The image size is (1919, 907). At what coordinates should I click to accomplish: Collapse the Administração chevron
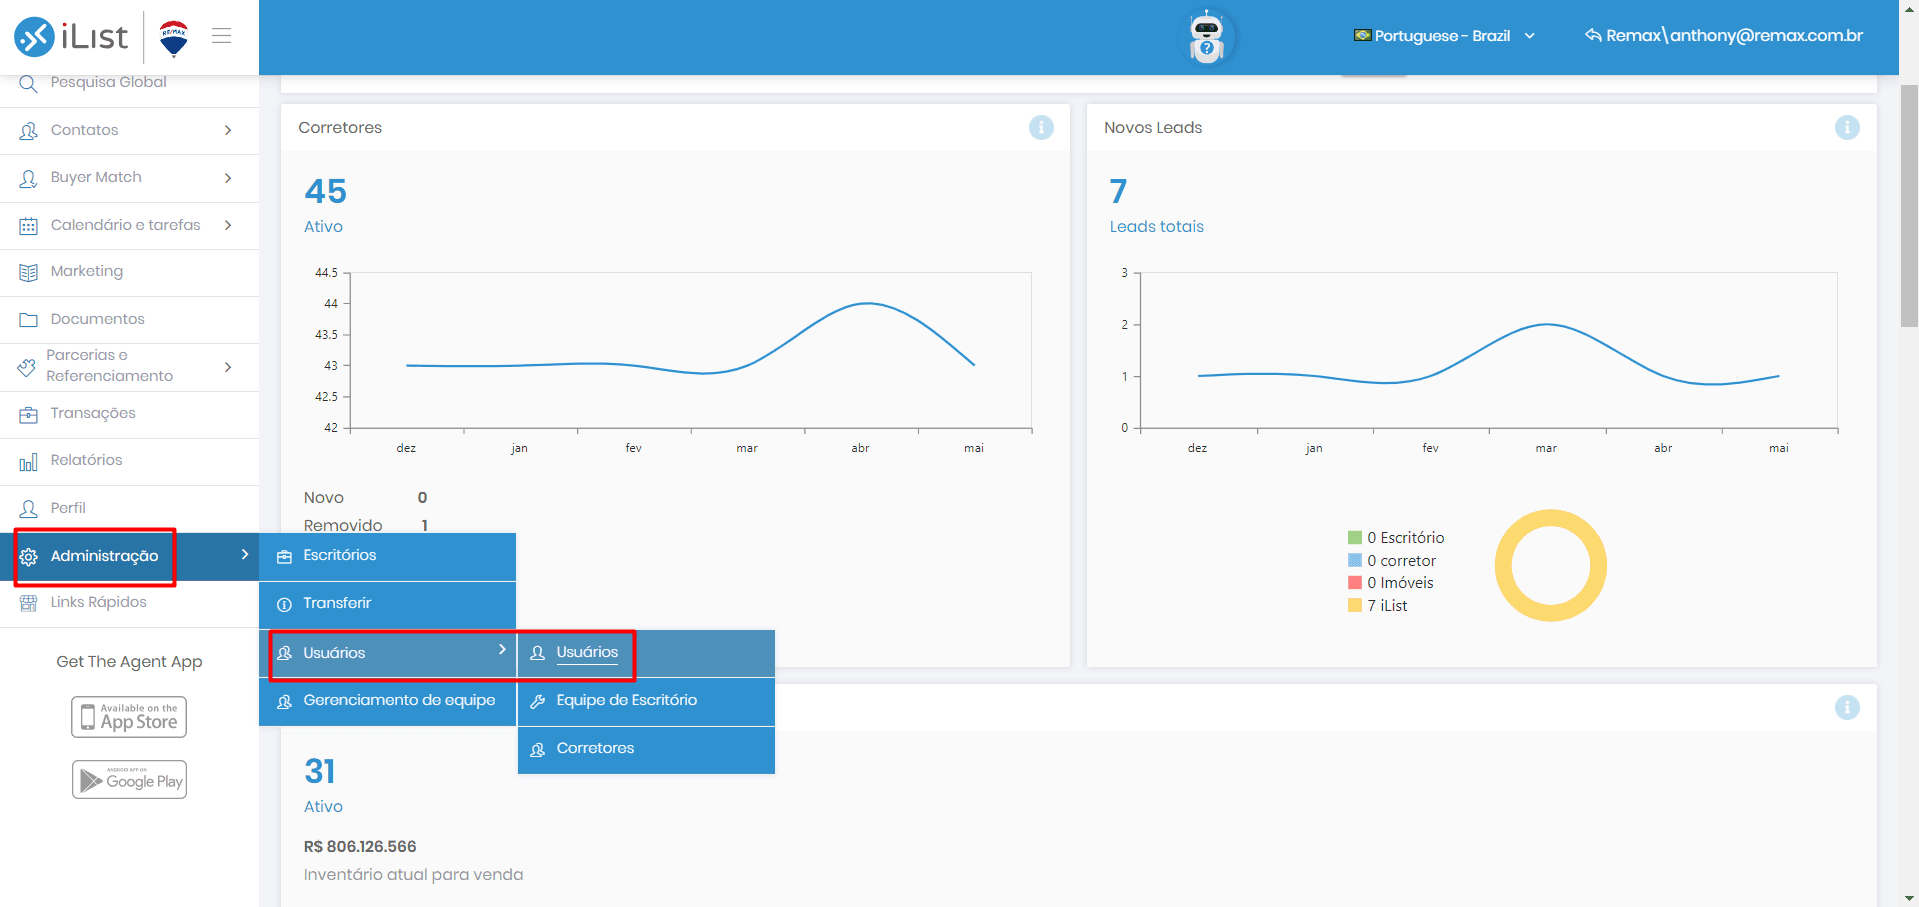[x=244, y=554]
